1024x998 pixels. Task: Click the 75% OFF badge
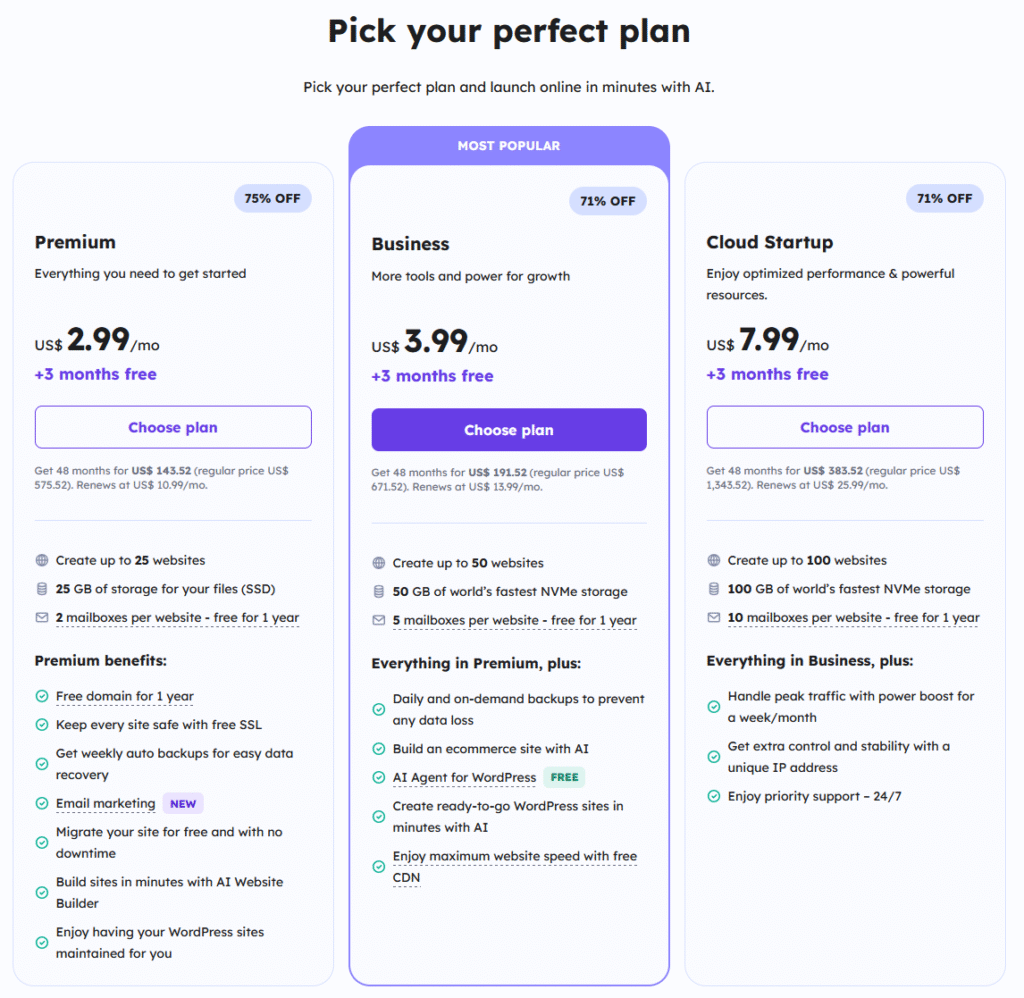(x=273, y=198)
